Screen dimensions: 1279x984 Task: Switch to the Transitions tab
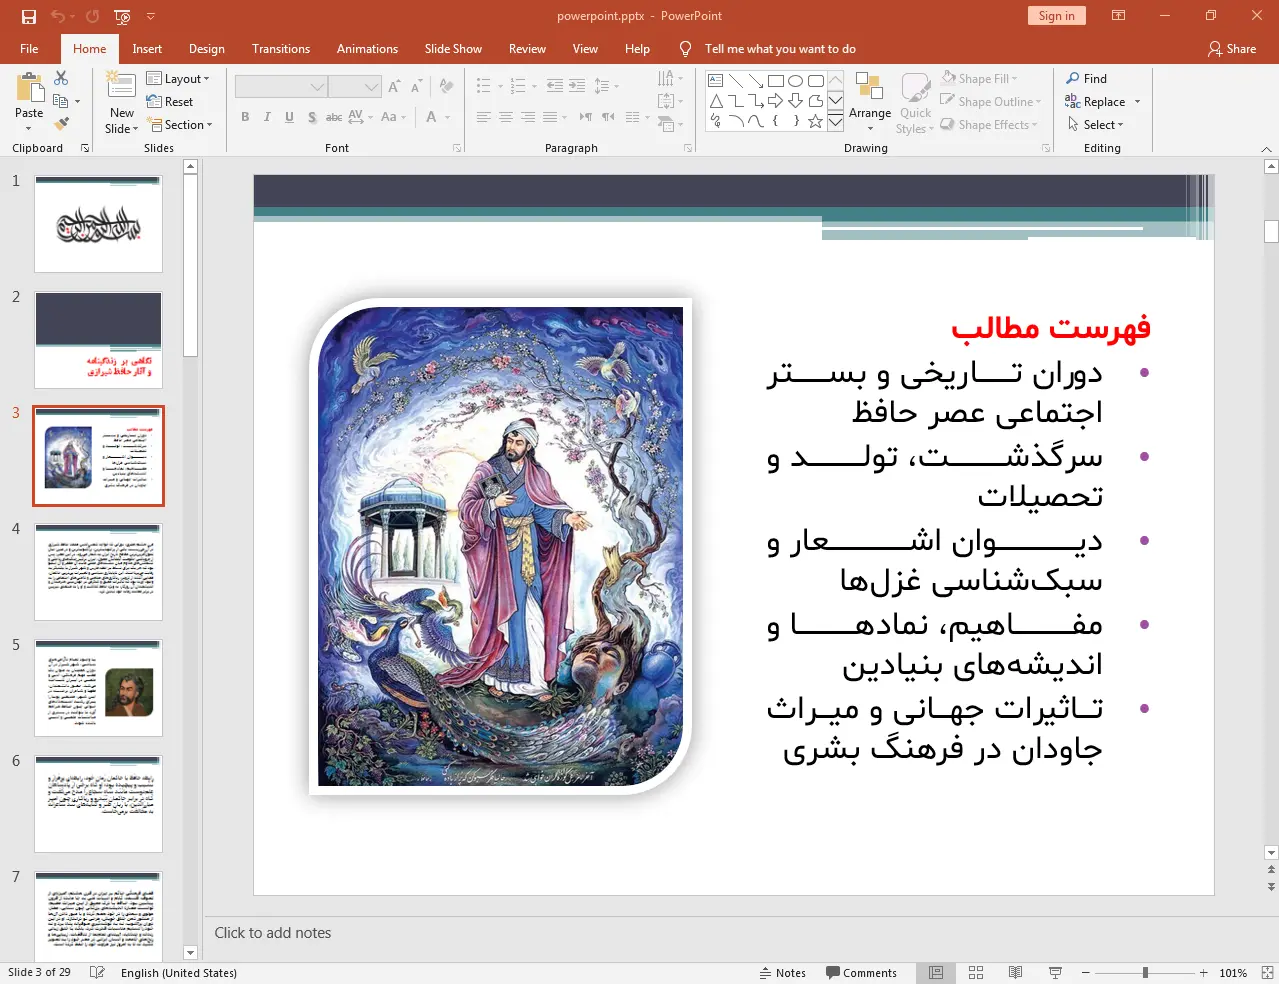click(x=281, y=49)
